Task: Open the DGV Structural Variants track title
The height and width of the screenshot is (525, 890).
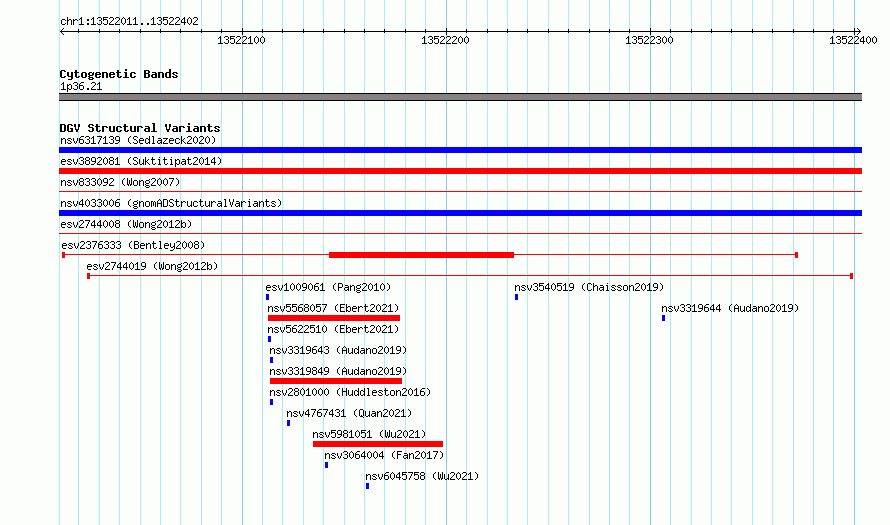Action: coord(140,128)
